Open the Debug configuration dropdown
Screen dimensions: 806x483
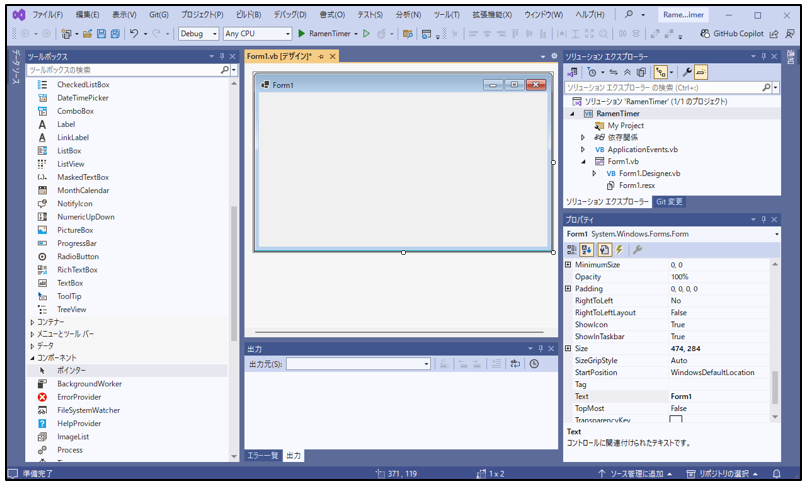(199, 34)
